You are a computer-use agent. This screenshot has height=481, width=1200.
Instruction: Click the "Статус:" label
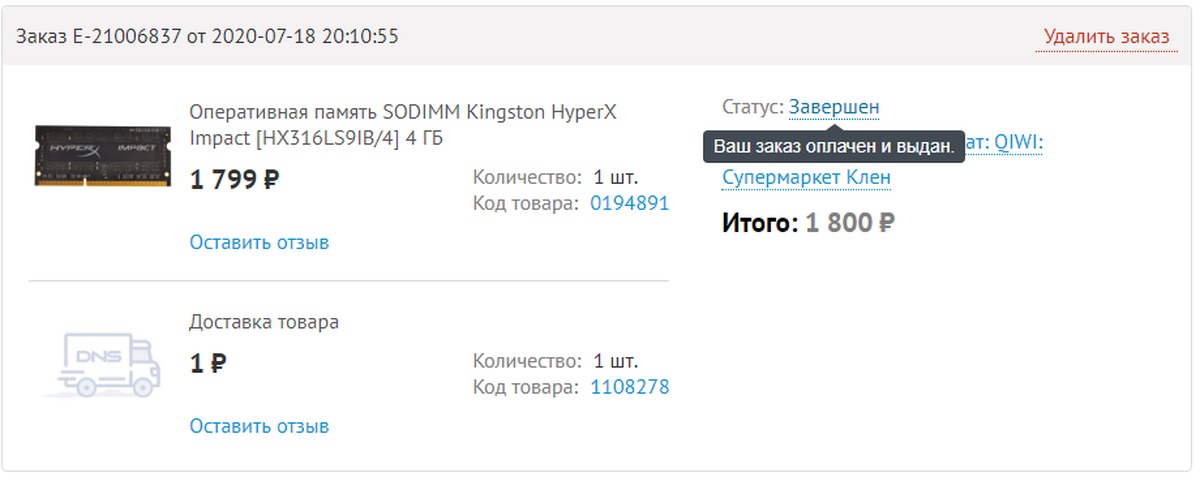752,107
